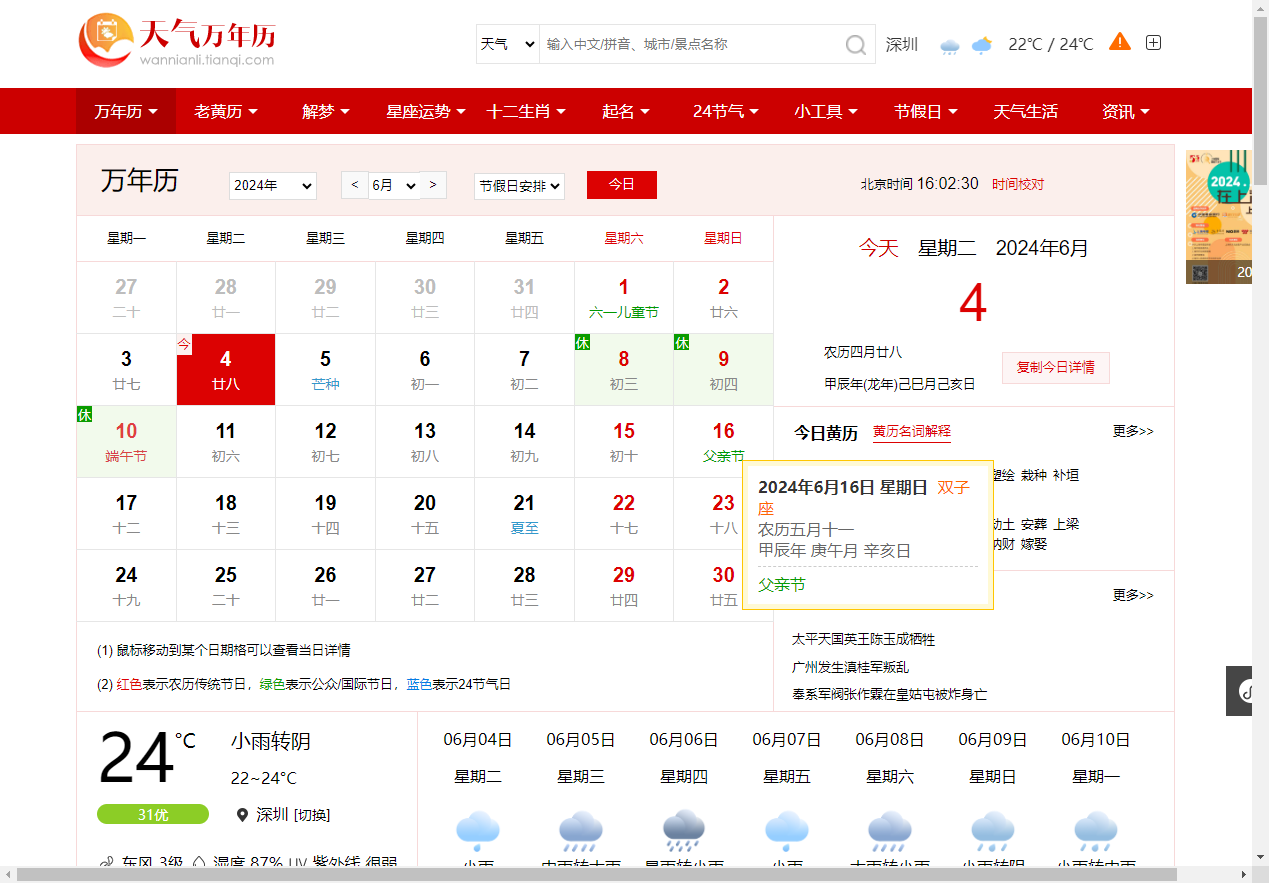Click the city search input field
The image size is (1269, 883).
coord(690,45)
